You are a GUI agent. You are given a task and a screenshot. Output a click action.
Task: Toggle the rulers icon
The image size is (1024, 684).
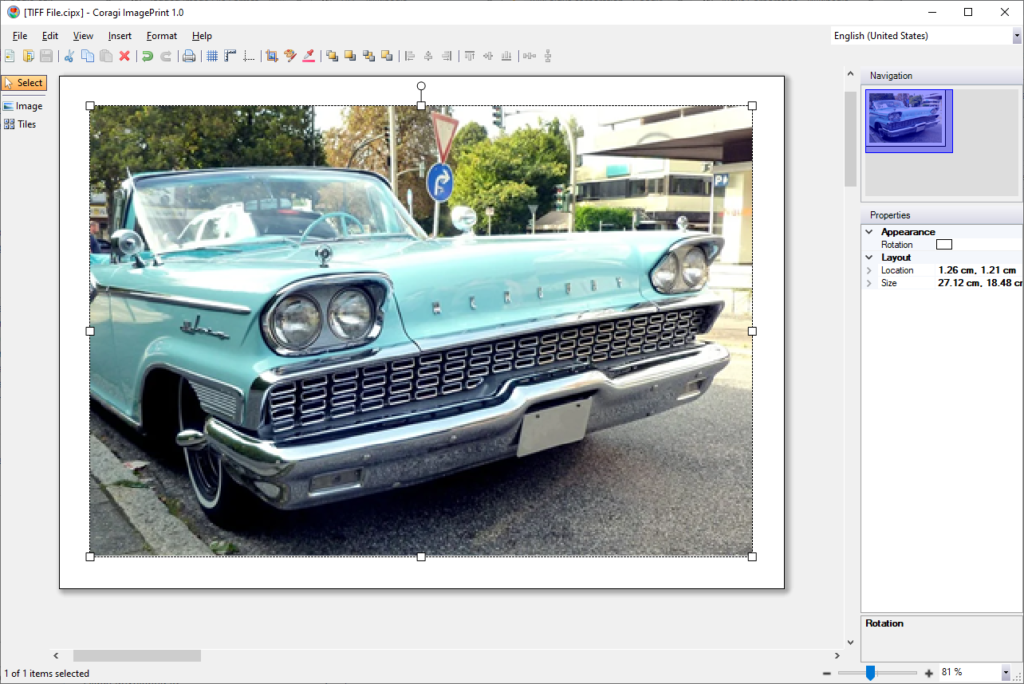(x=230, y=56)
